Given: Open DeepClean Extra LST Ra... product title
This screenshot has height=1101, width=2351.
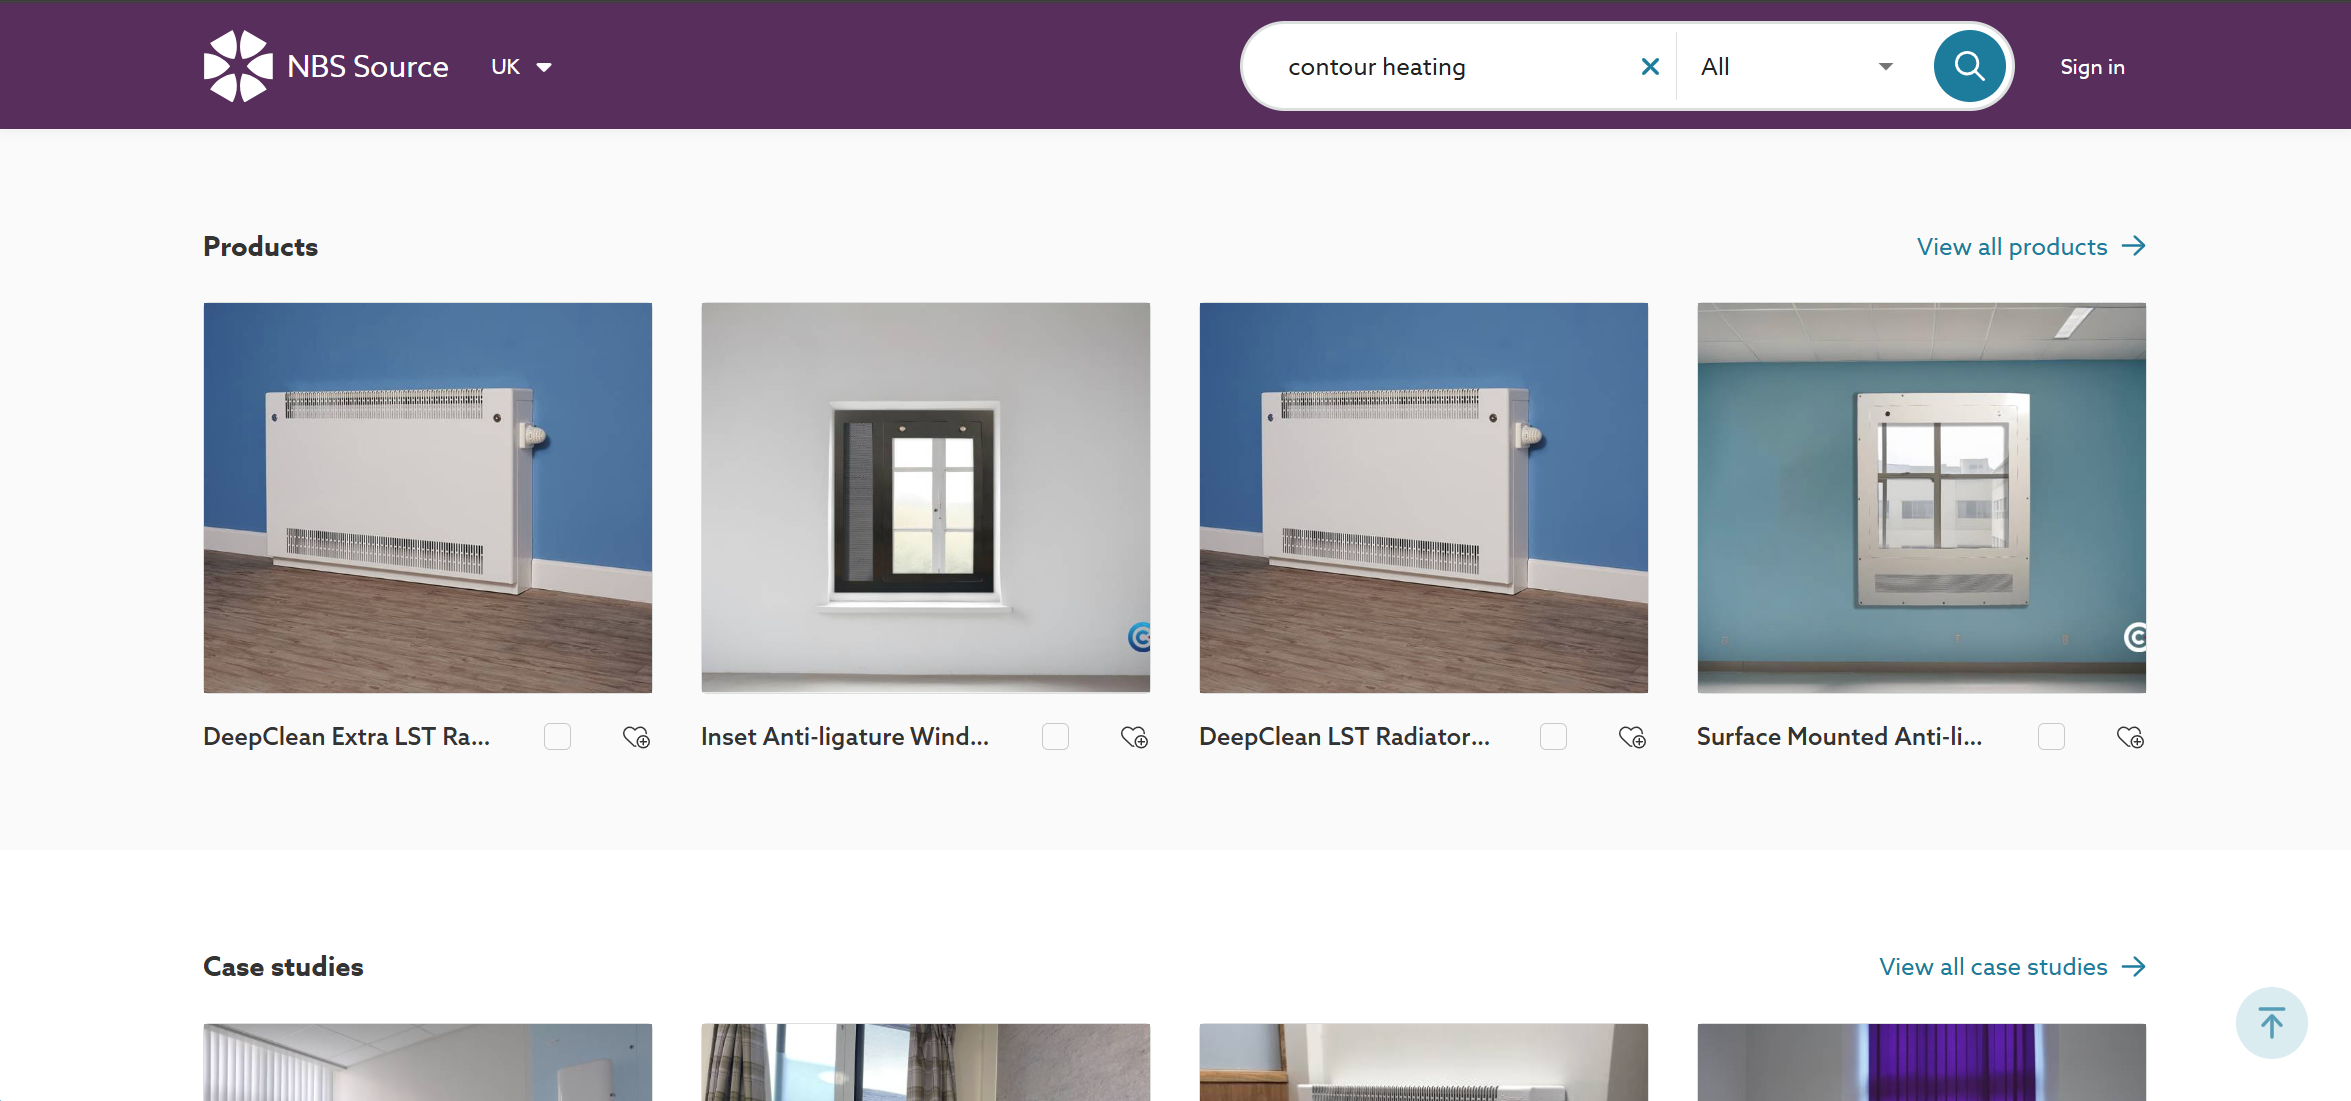Looking at the screenshot, I should pos(346,737).
